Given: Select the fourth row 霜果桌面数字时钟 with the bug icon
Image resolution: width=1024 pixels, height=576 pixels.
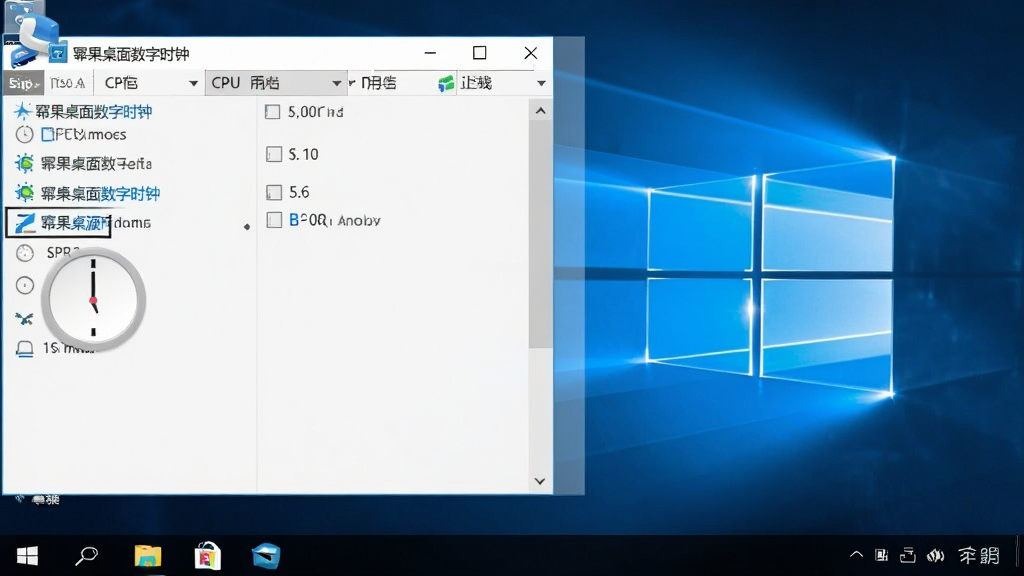Looking at the screenshot, I should [88, 193].
